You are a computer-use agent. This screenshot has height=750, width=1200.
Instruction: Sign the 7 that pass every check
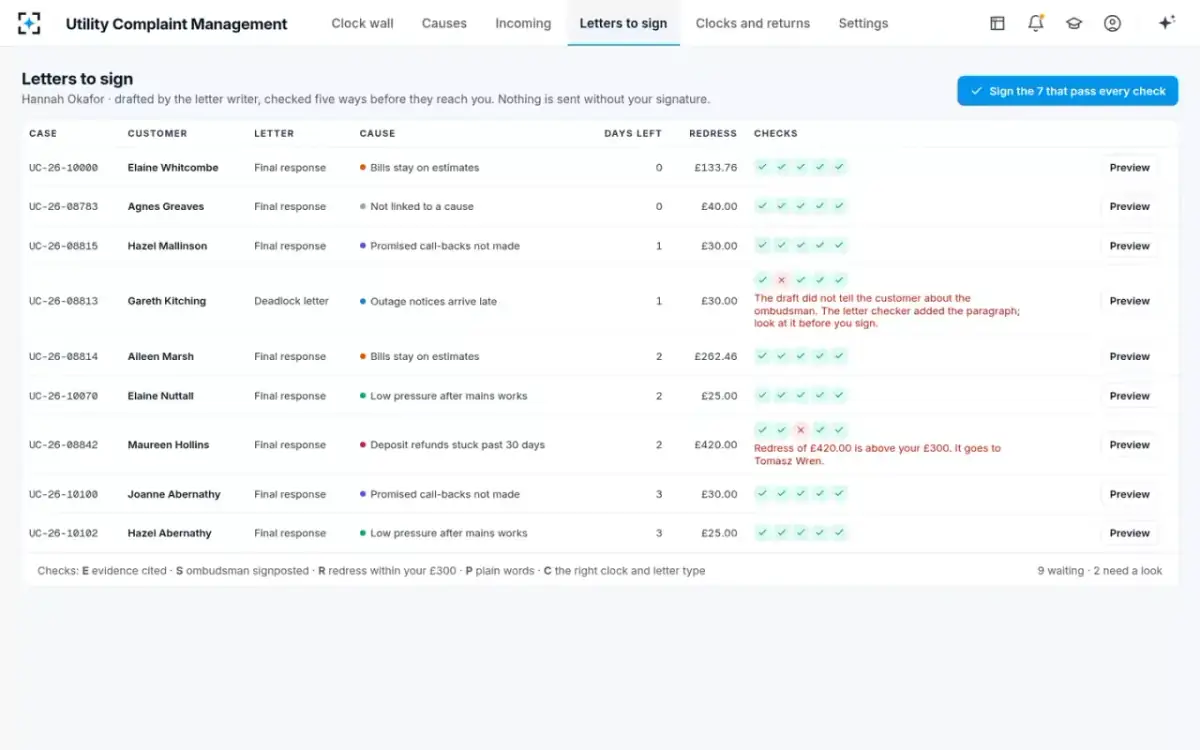pos(1067,91)
